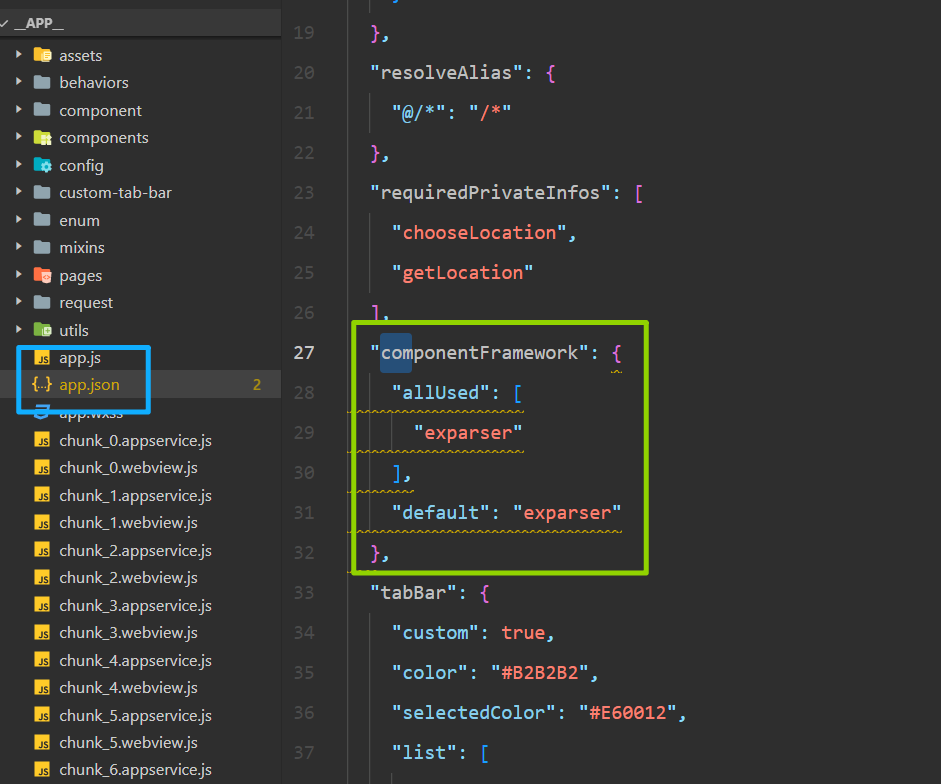
Task: Click "requiredPrivateInfos" key on line 23
Action: [x=490, y=193]
